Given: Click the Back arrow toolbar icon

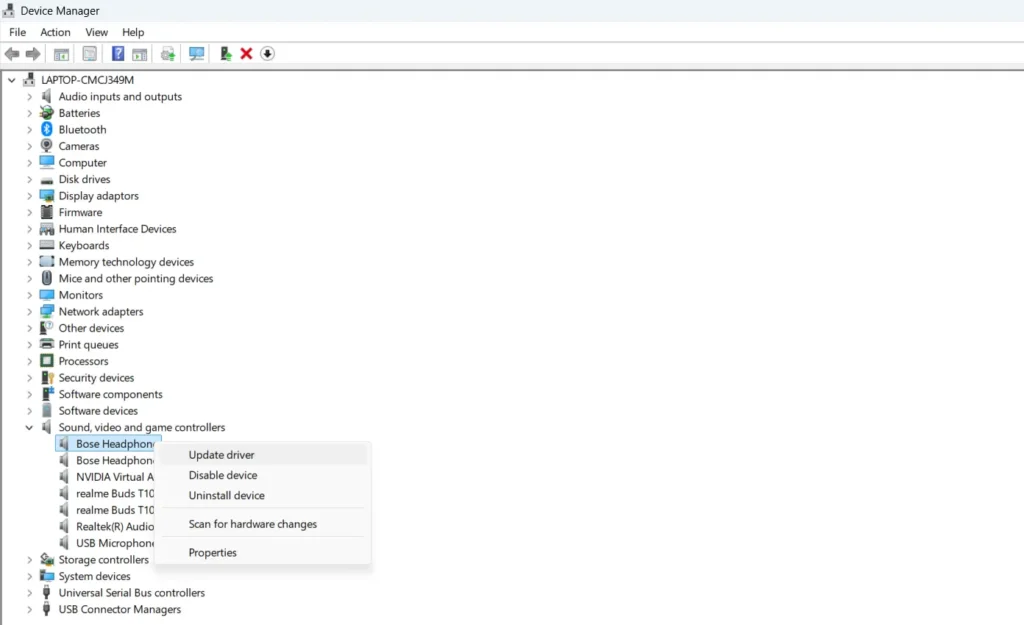Looking at the screenshot, I should [12, 54].
